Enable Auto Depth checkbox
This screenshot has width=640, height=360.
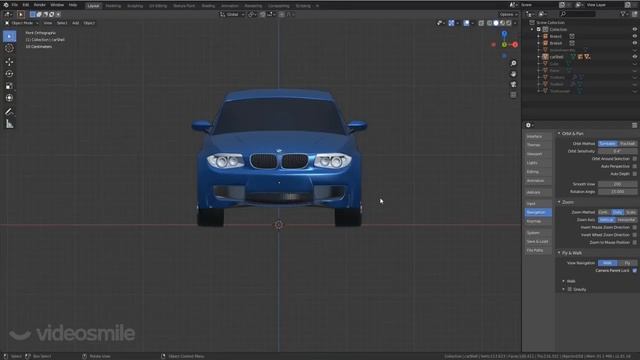click(x=634, y=174)
